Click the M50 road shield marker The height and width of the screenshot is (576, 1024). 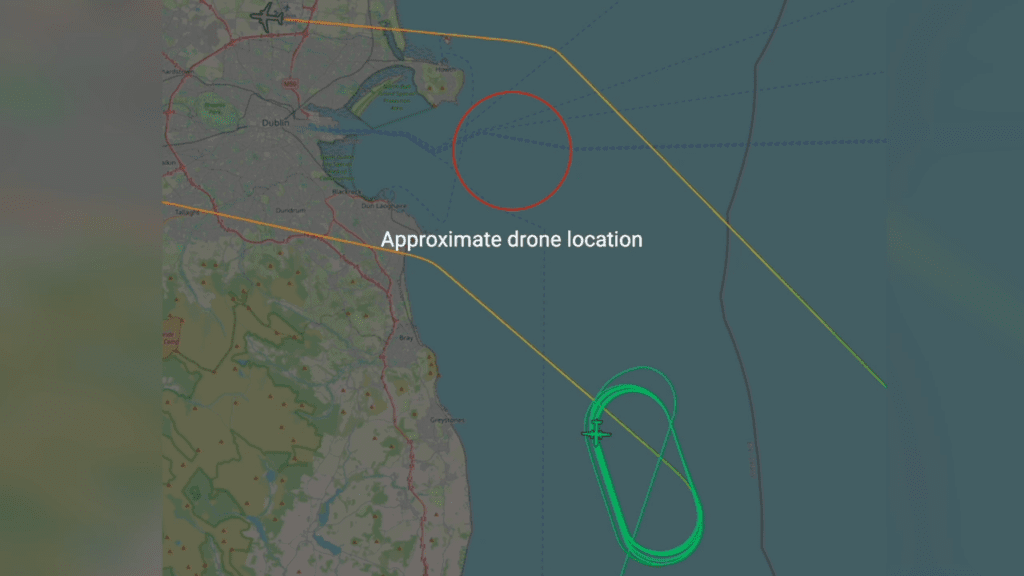pyautogui.click(x=290, y=84)
